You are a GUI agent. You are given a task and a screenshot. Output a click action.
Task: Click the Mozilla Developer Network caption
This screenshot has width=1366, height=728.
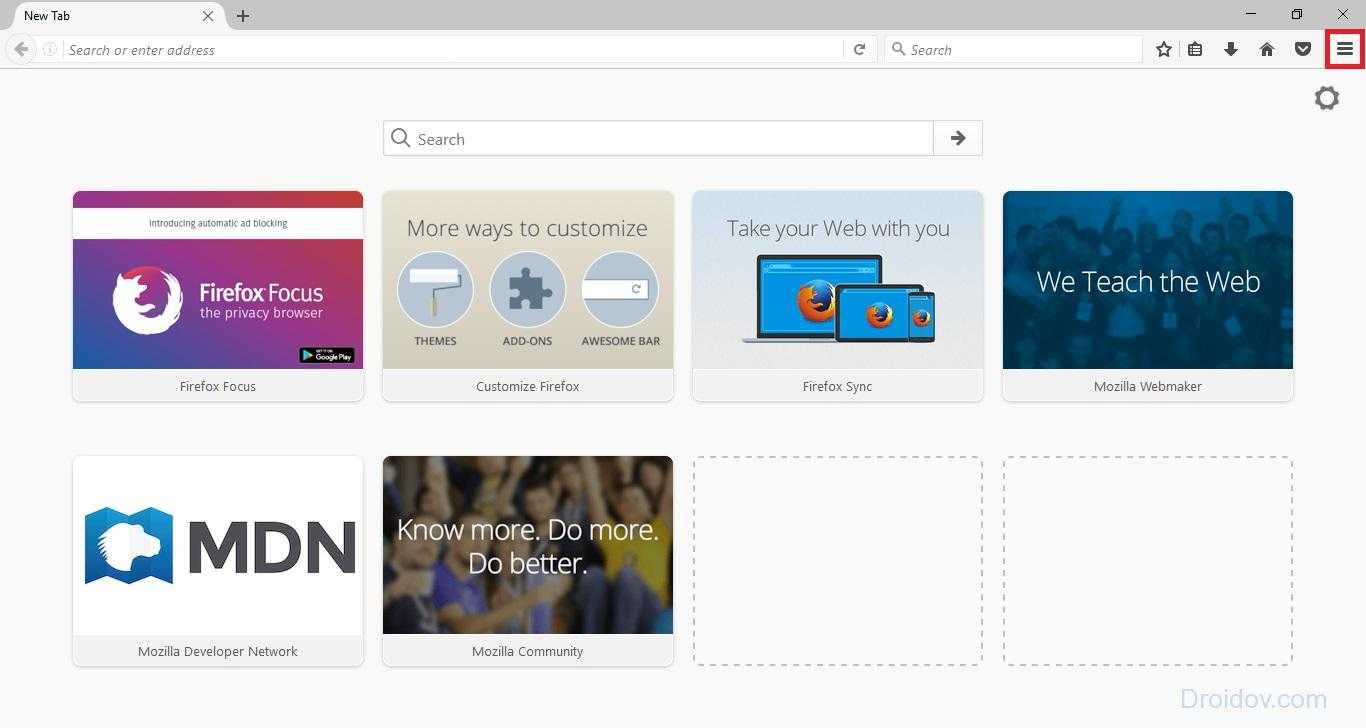218,651
